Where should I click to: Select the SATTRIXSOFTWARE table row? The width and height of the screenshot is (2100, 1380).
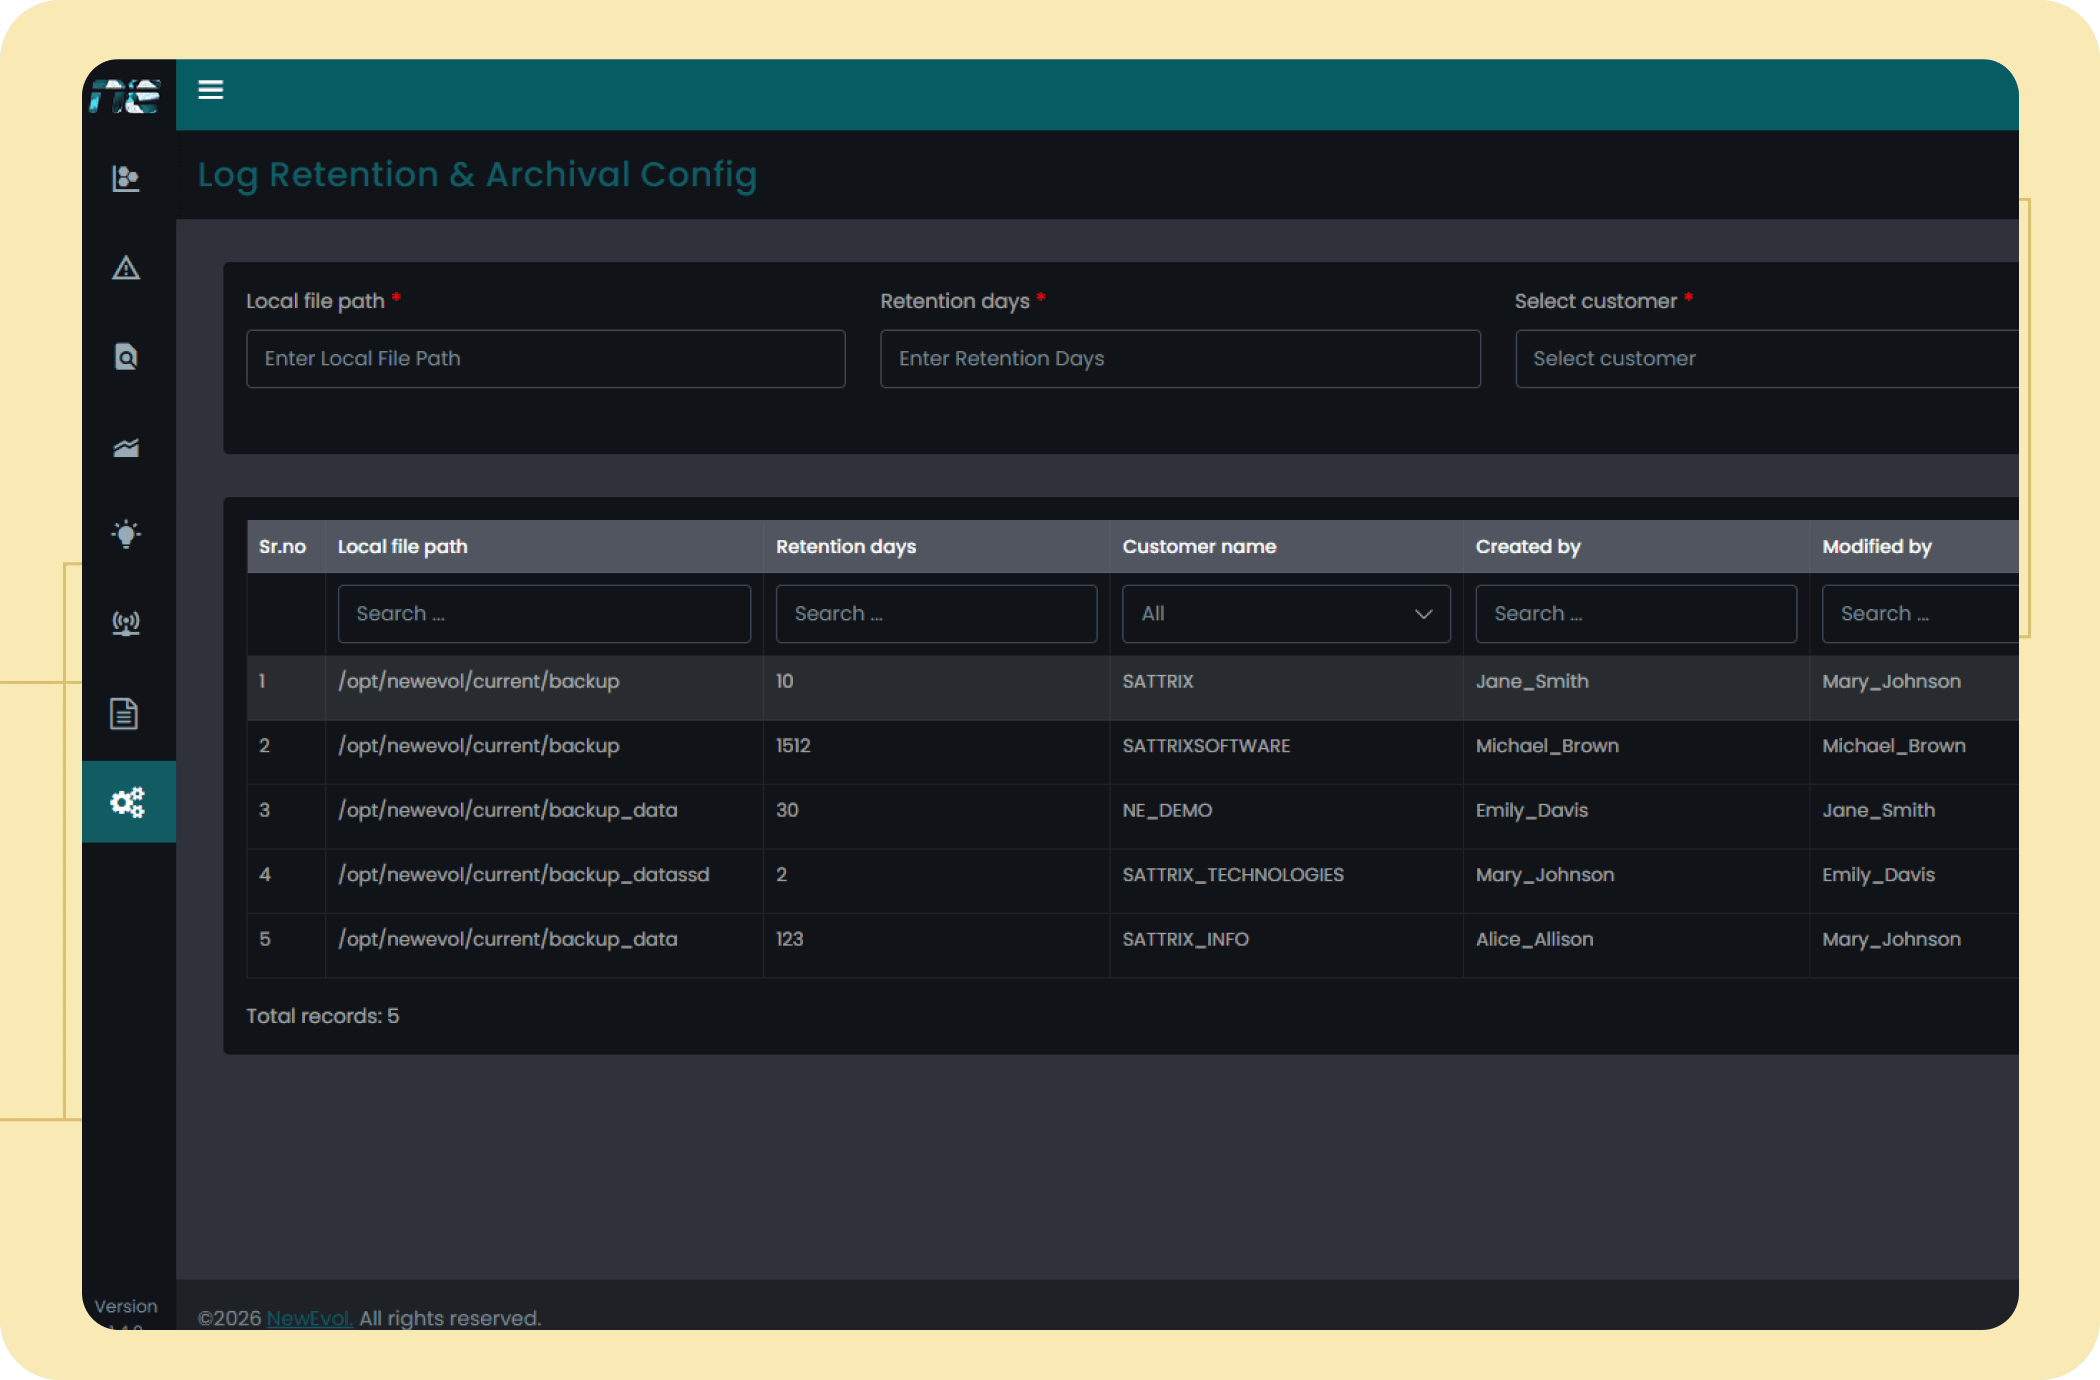[1205, 746]
